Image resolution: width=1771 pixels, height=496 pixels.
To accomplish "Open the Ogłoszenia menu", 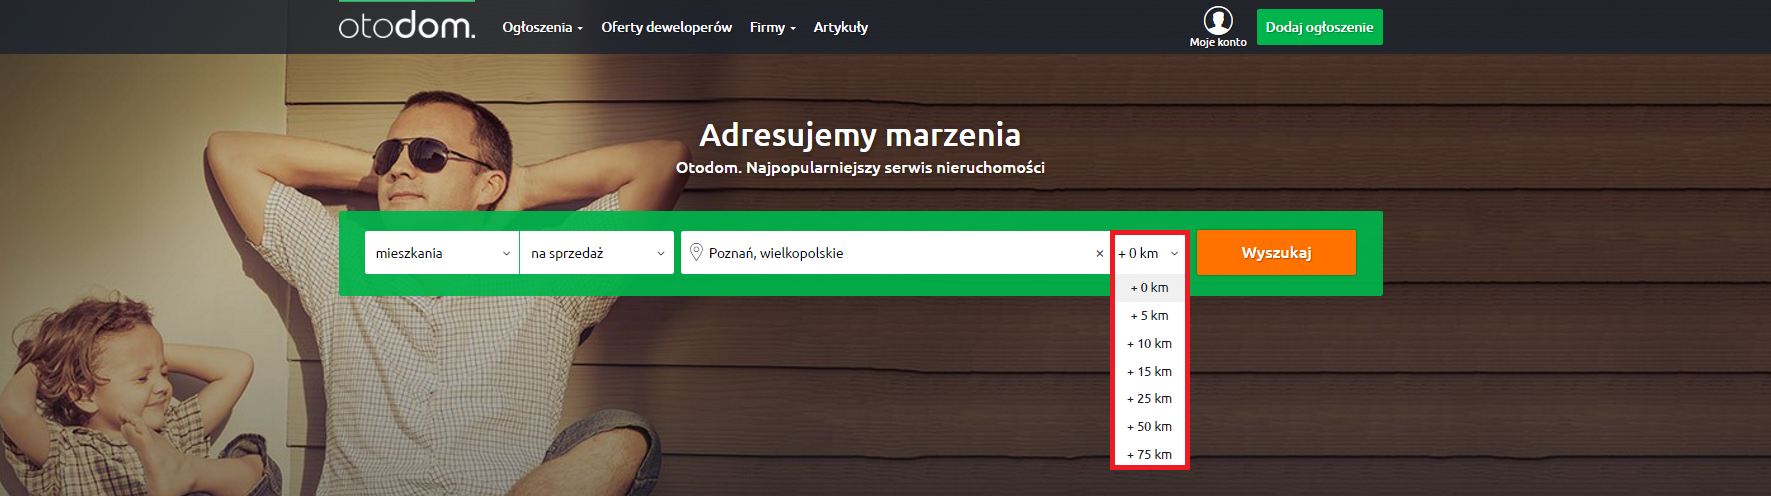I will pyautogui.click(x=542, y=28).
